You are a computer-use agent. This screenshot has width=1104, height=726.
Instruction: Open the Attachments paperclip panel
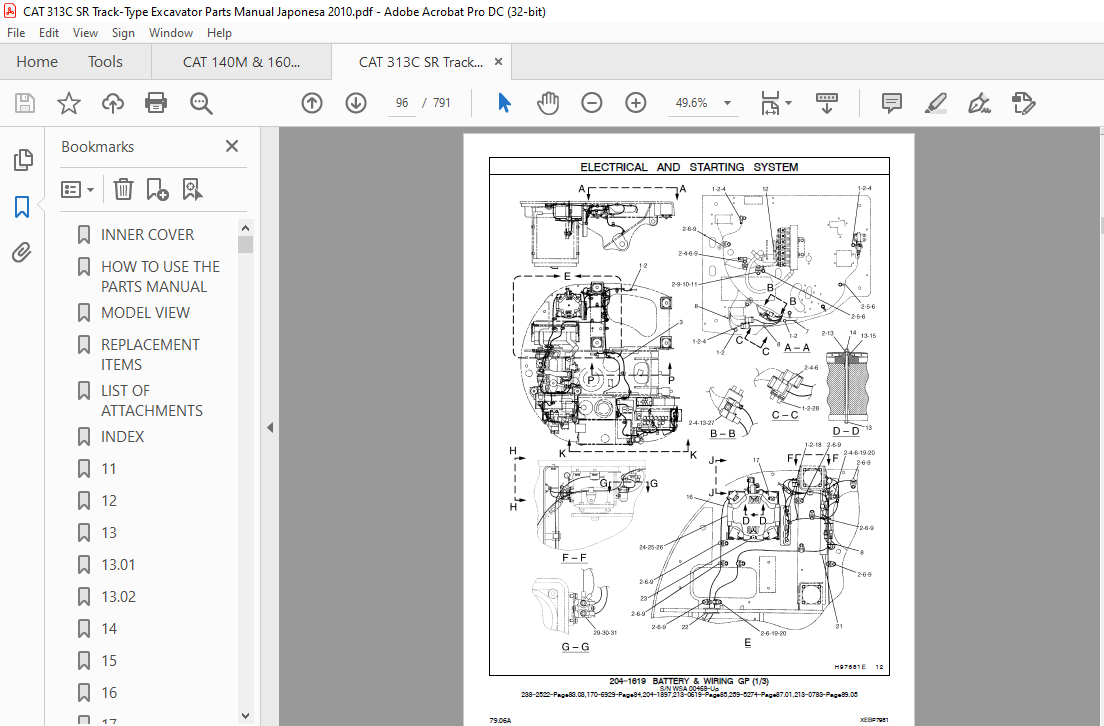[x=22, y=252]
